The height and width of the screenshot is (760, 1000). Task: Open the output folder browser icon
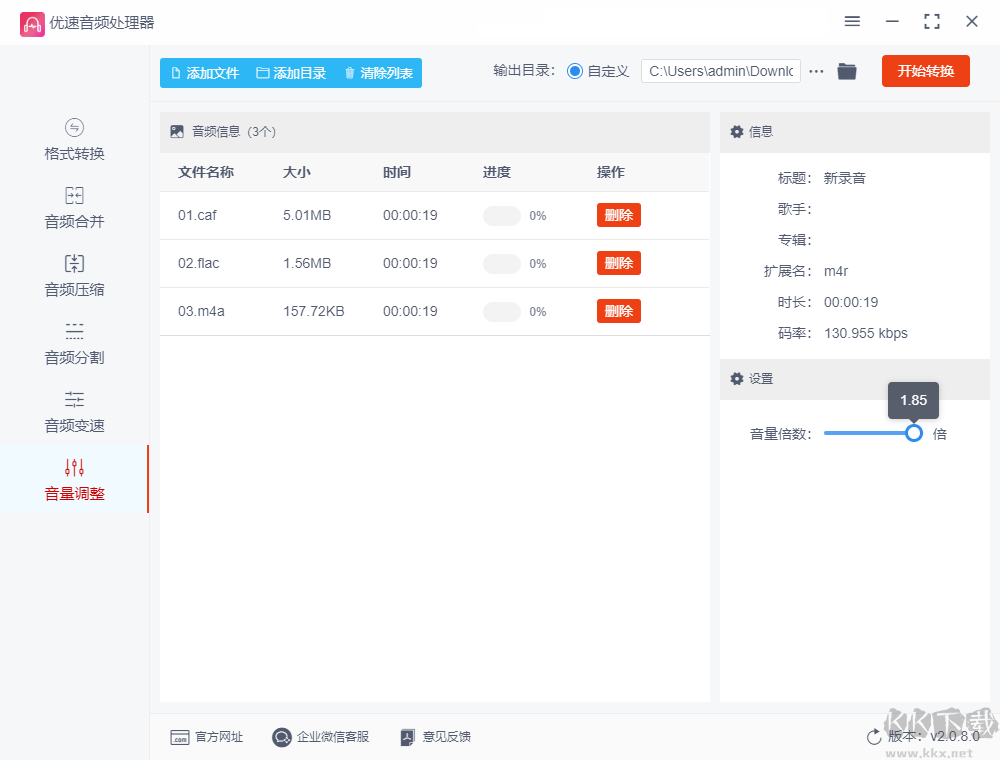click(x=846, y=71)
